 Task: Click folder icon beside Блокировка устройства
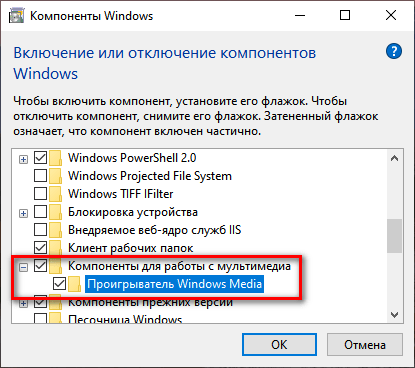55,212
